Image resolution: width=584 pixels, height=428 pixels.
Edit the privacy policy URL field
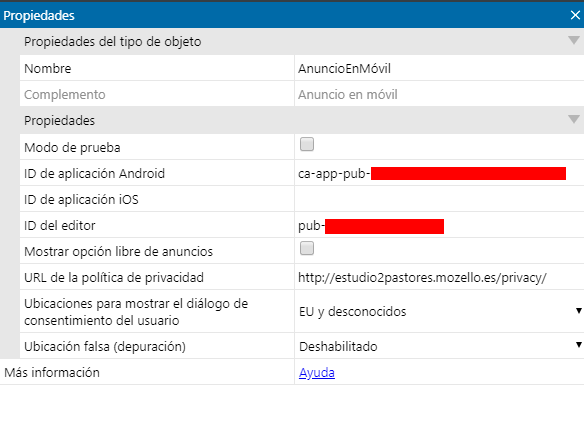tap(439, 278)
